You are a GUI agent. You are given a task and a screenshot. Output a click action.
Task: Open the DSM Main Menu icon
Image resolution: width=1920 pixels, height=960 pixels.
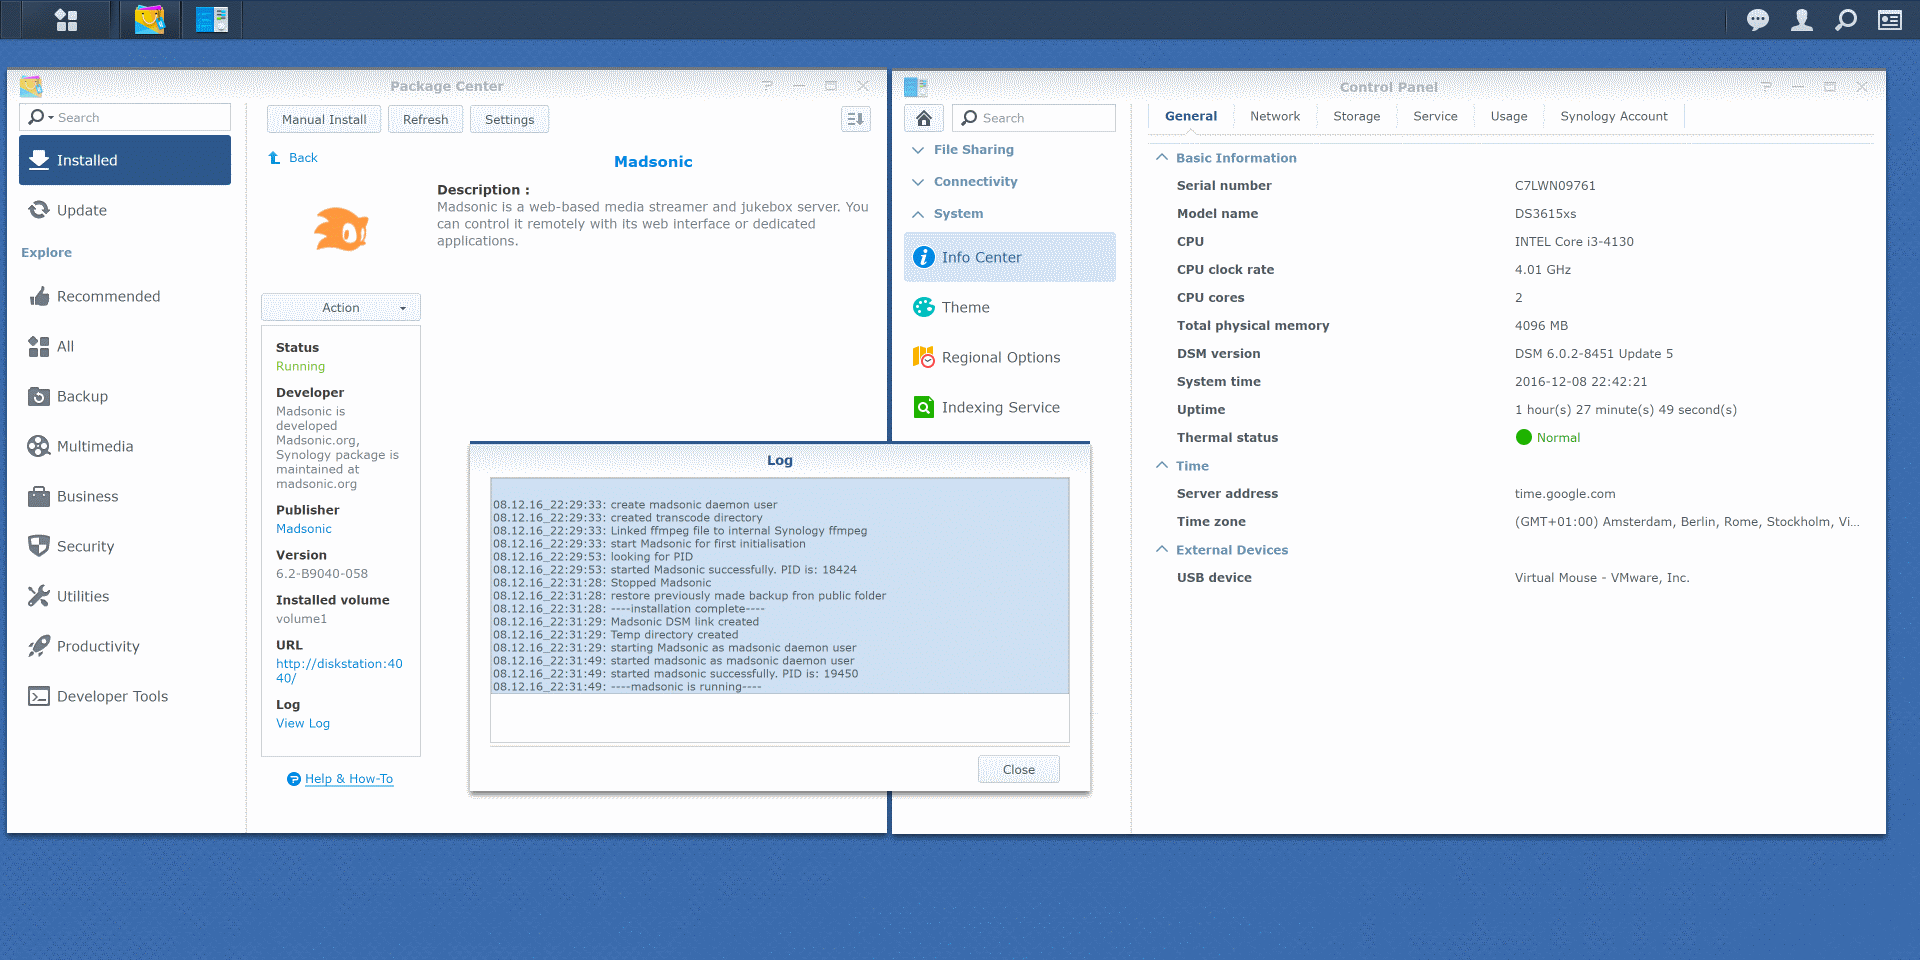coord(66,20)
